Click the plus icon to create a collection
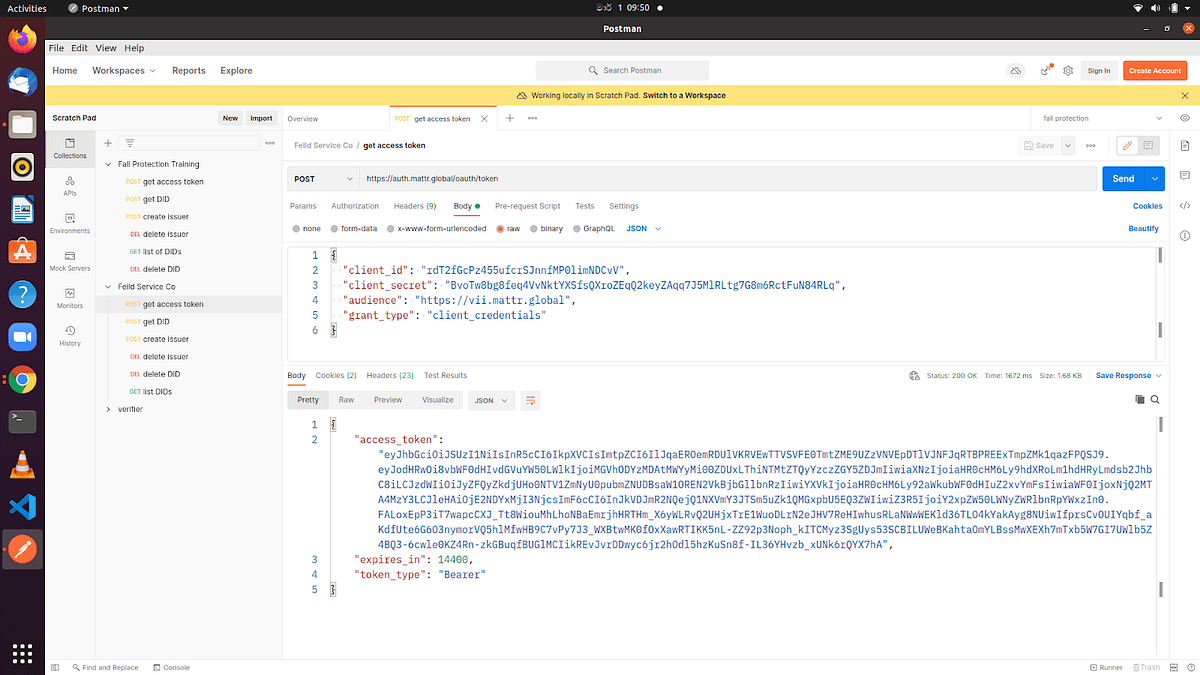The image size is (1200, 675). pos(108,143)
